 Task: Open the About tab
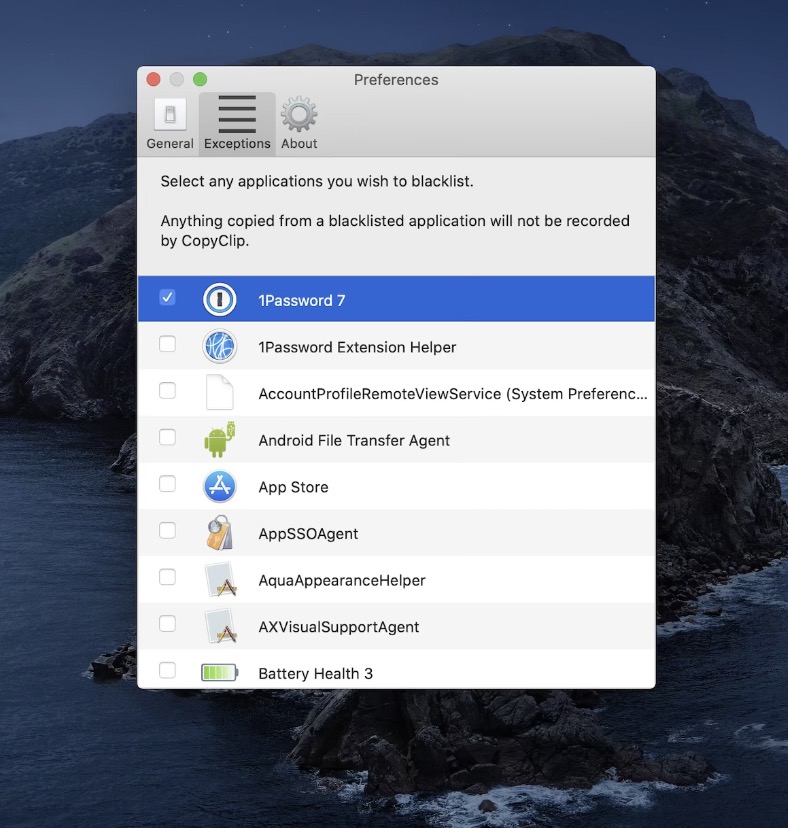pyautogui.click(x=299, y=124)
